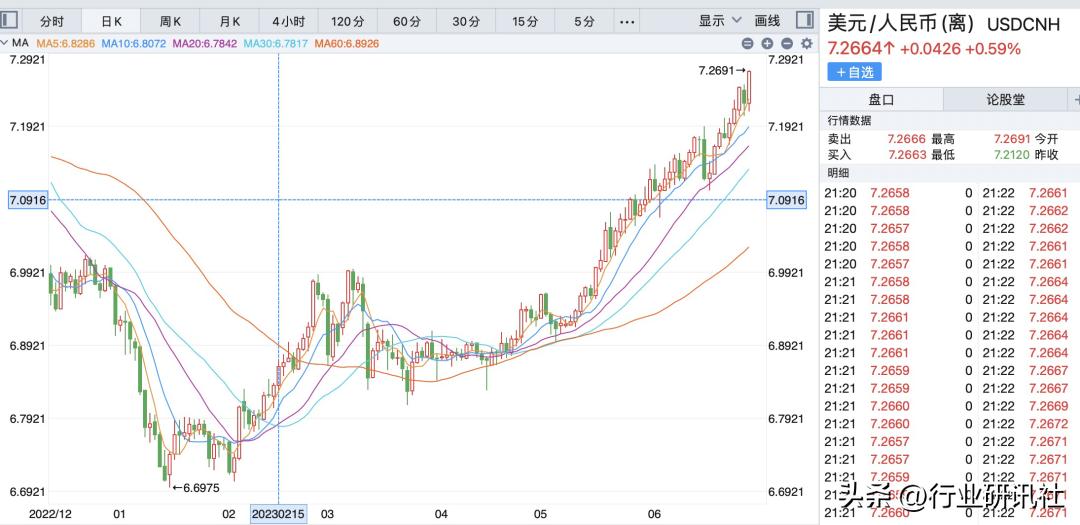
Task: Click the 7.2669 tick price entry
Action: click(1048, 406)
